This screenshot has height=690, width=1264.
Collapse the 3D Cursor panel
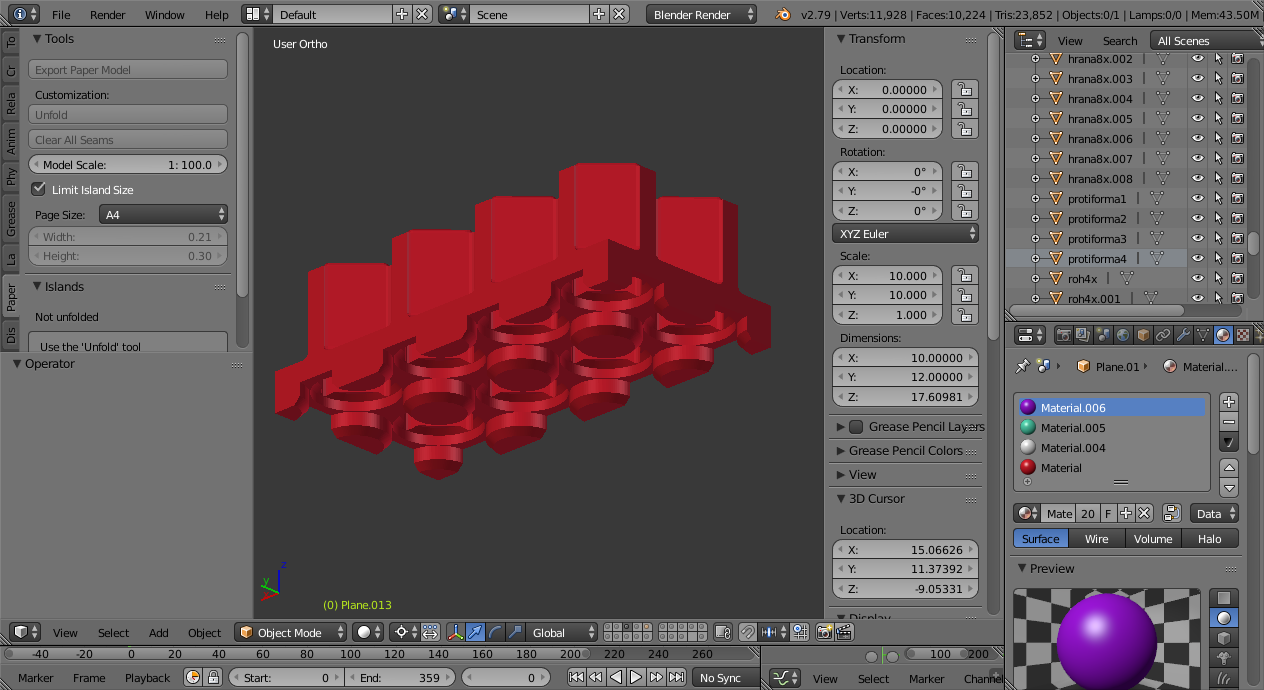[904, 499]
